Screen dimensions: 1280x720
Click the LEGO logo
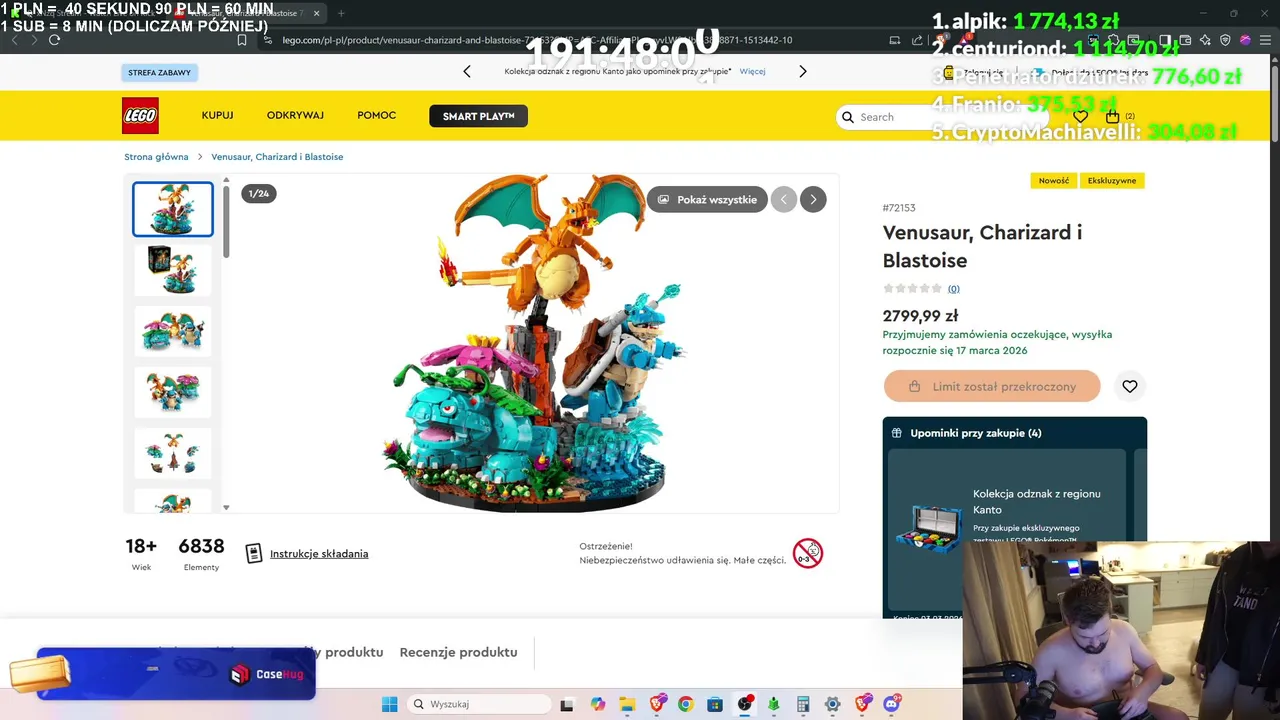pos(140,116)
